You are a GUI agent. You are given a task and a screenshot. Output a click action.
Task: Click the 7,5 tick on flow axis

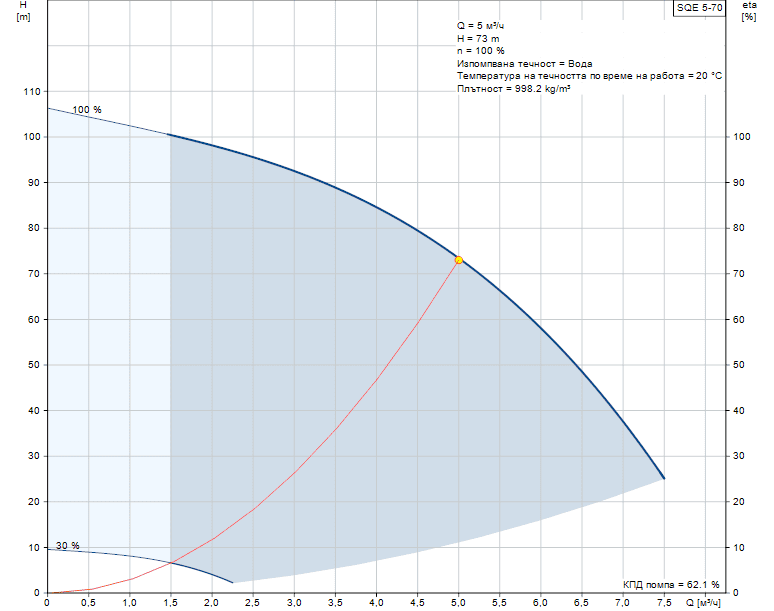click(x=663, y=603)
